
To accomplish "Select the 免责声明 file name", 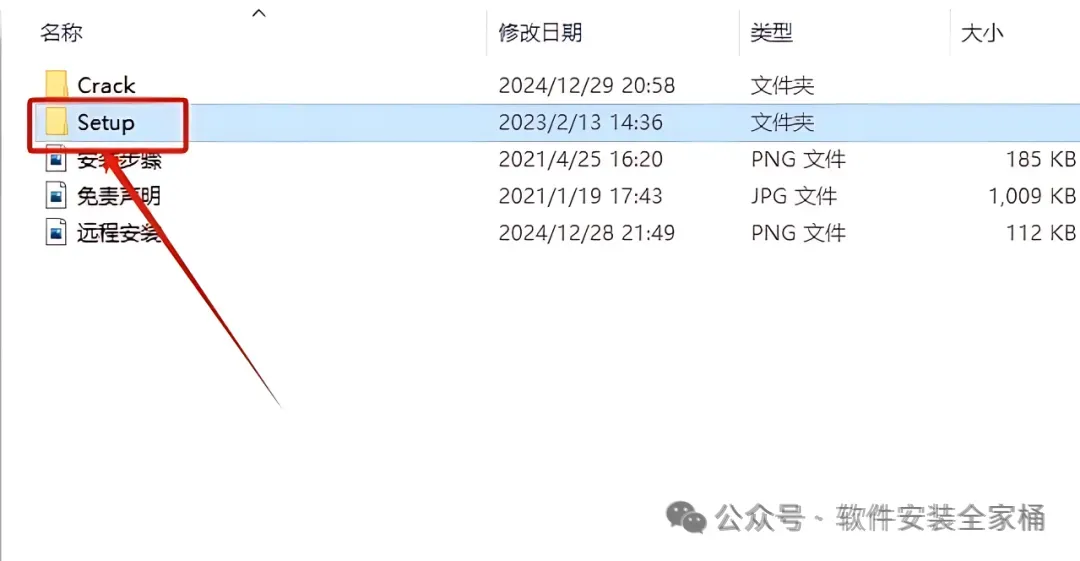I will point(118,196).
